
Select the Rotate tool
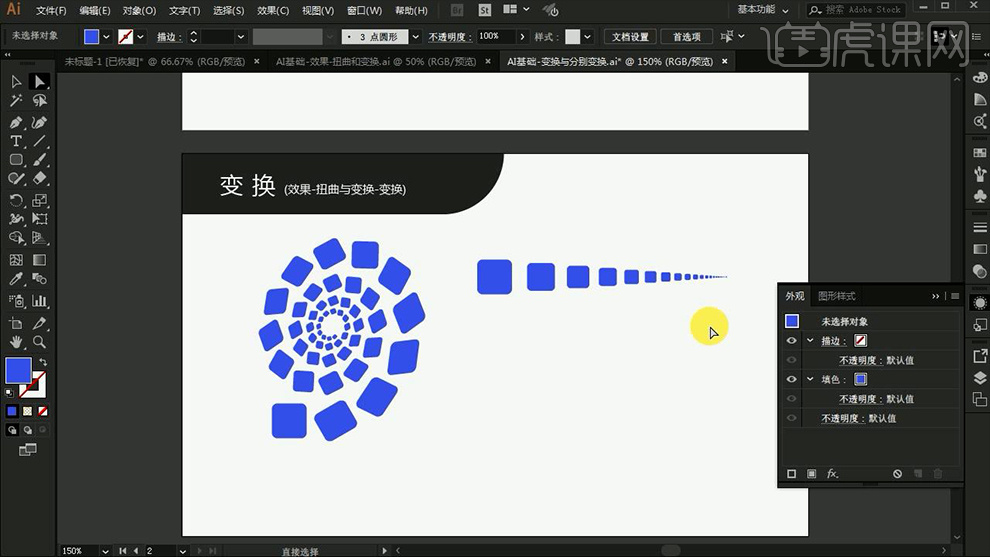16,200
